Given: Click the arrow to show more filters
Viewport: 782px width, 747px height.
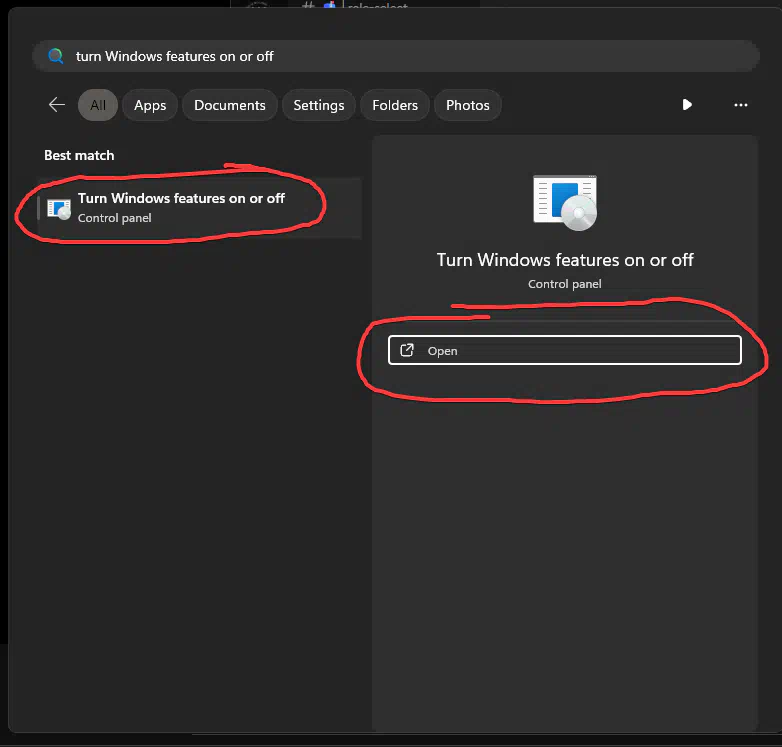Looking at the screenshot, I should (687, 105).
